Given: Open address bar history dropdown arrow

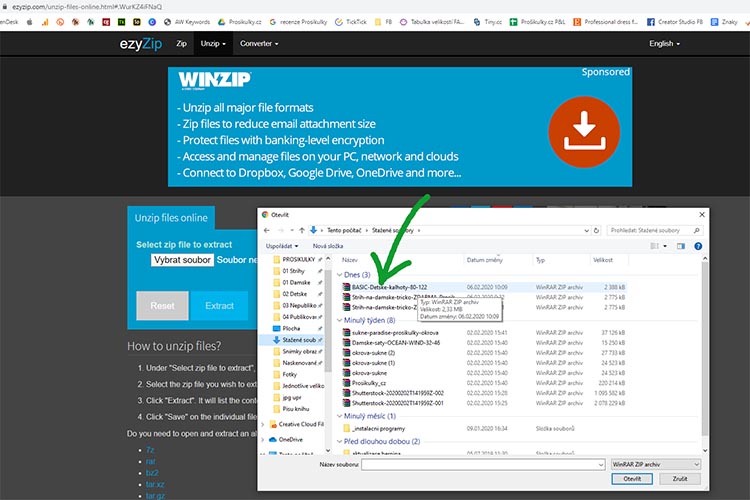Looking at the screenshot, I should 586,231.
